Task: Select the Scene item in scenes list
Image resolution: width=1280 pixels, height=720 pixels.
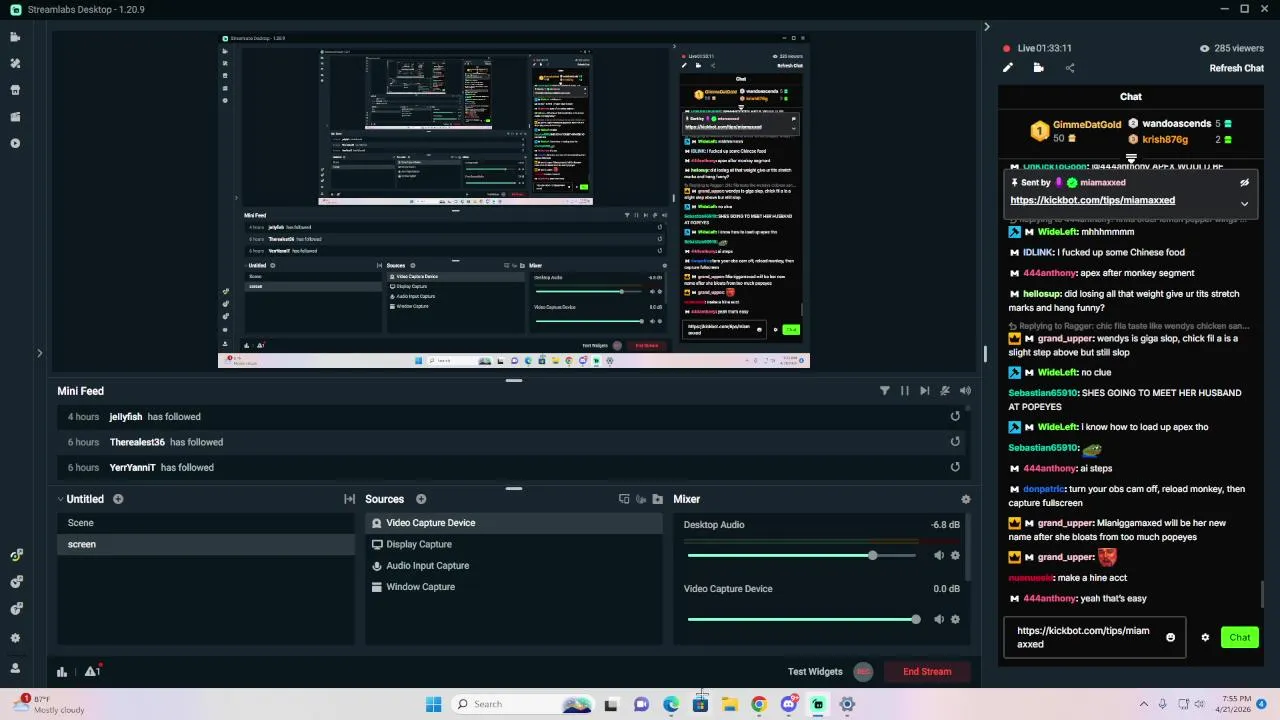Action: (x=205, y=523)
